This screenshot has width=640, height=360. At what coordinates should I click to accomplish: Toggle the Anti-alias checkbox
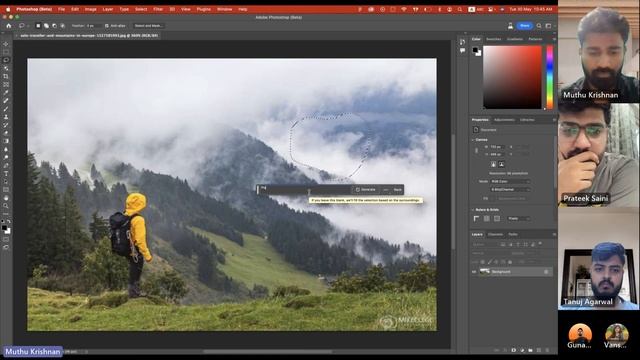pos(107,26)
